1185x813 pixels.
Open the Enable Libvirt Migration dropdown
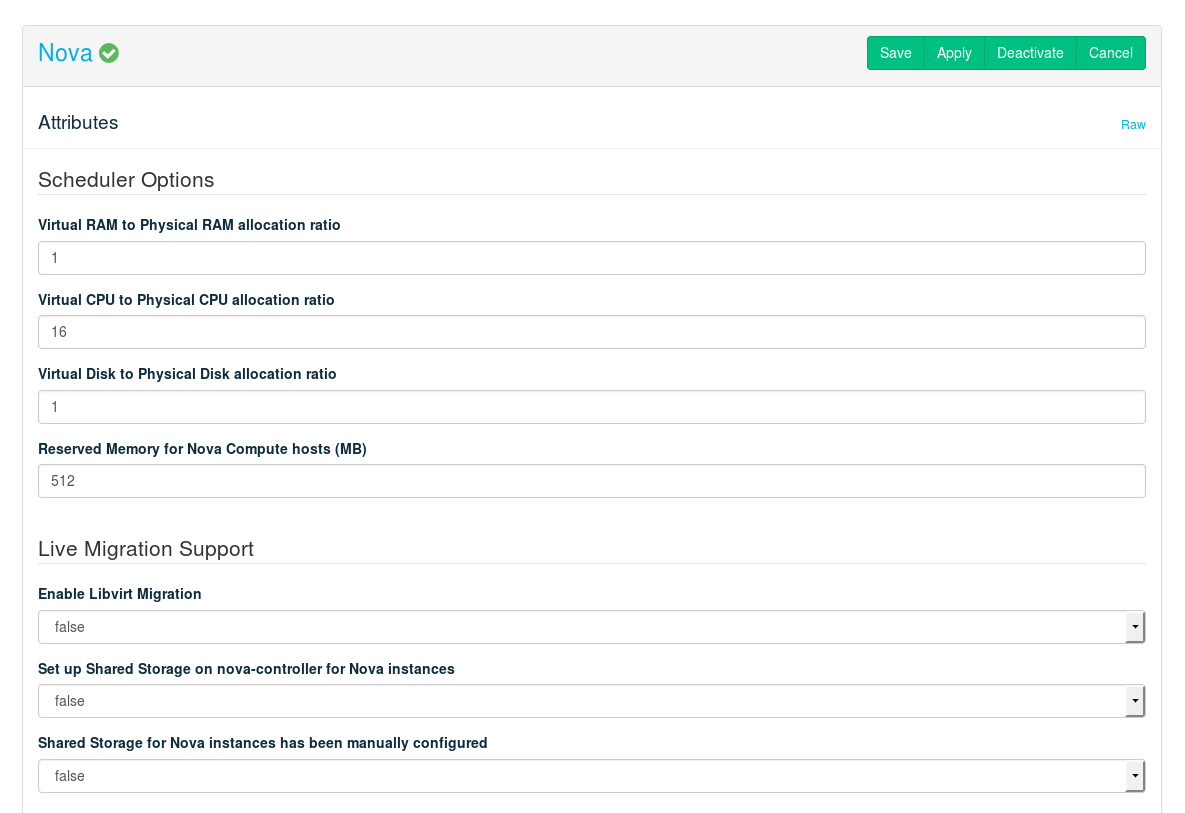[x=591, y=627]
